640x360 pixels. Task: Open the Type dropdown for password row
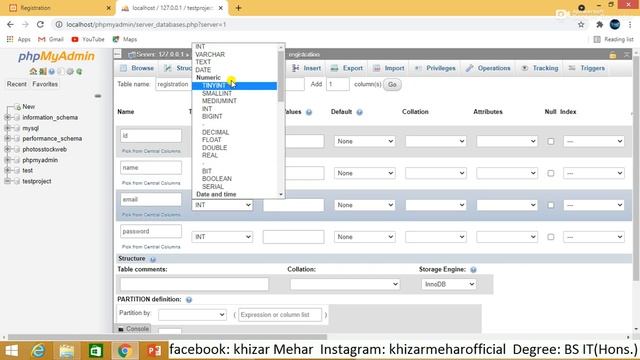pos(222,237)
